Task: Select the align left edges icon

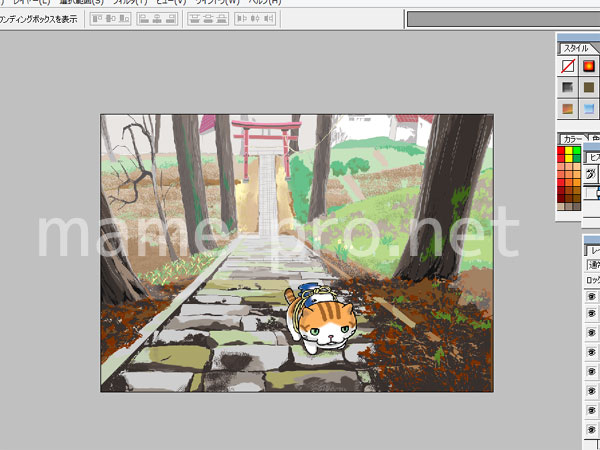Action: click(144, 18)
